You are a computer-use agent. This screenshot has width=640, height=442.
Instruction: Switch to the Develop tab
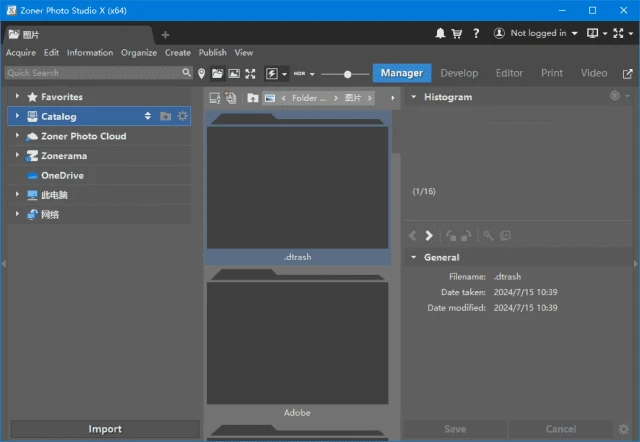click(459, 73)
